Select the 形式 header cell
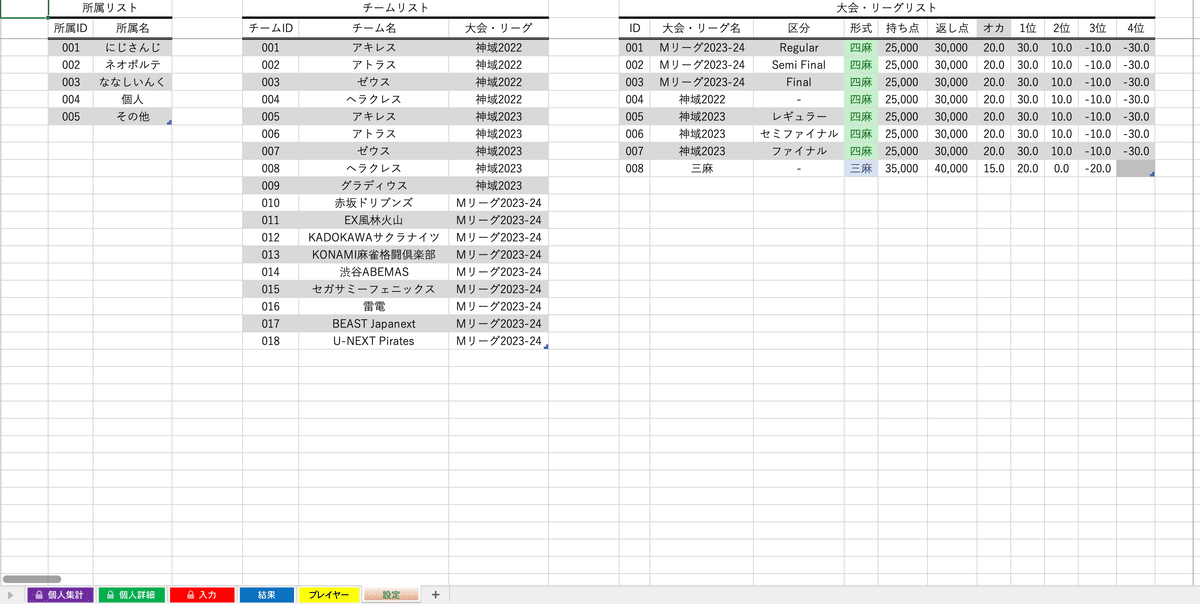Screen dimensions: 1200x604 pos(861,28)
